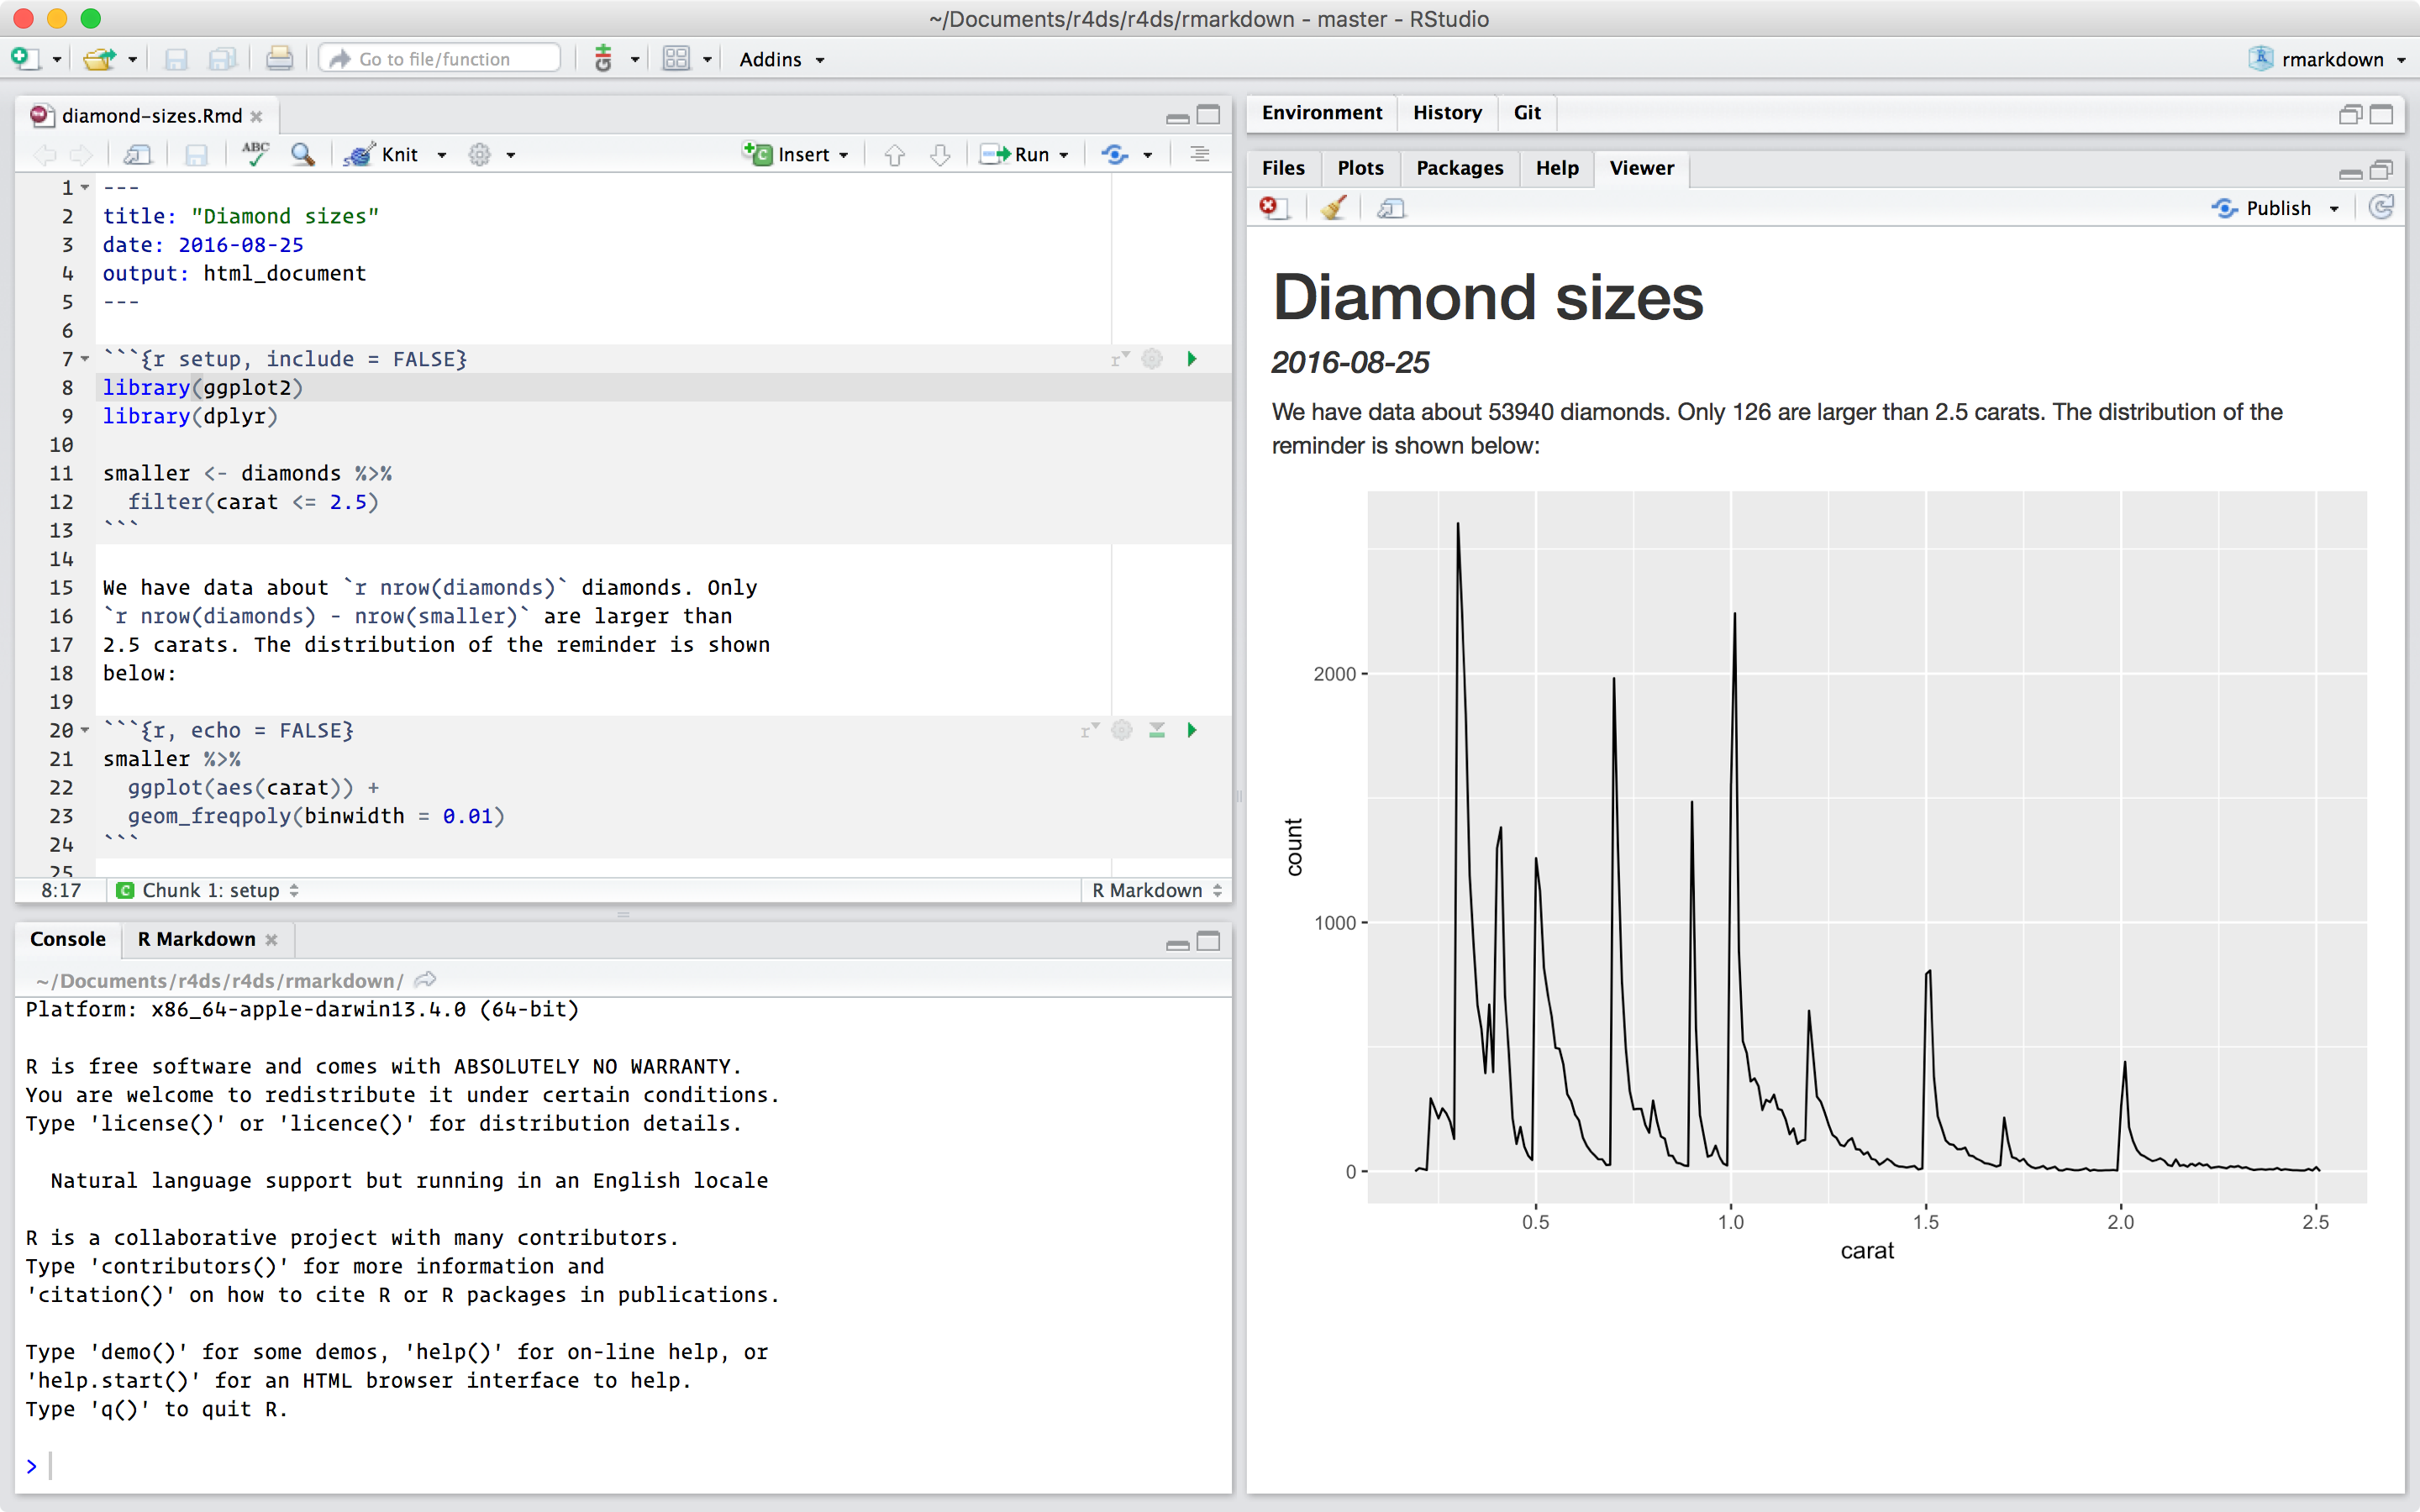Click the find/replace magnifier icon
Viewport: 2420px width, 1512px height.
(x=302, y=154)
